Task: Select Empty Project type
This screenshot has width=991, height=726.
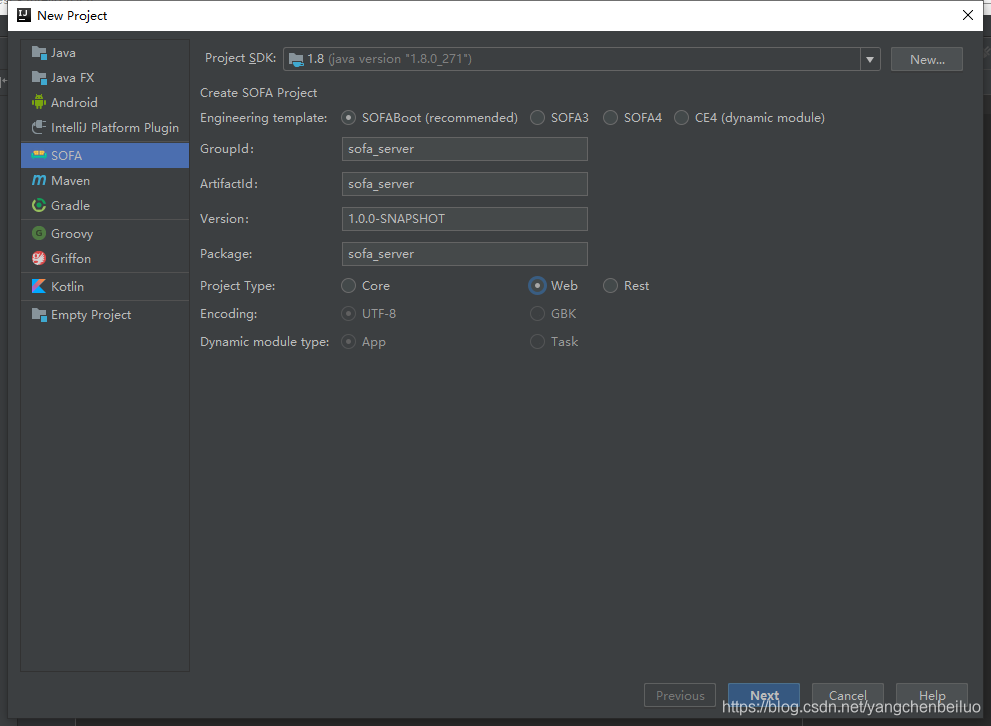Action: tap(105, 315)
